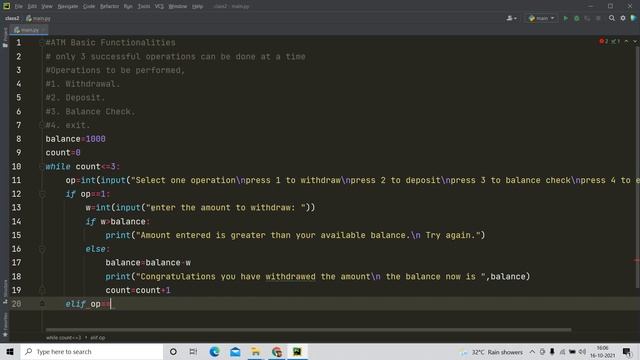Click fold end marker on line 19
Image resolution: width=640 pixels, height=360 pixels.
point(42,290)
